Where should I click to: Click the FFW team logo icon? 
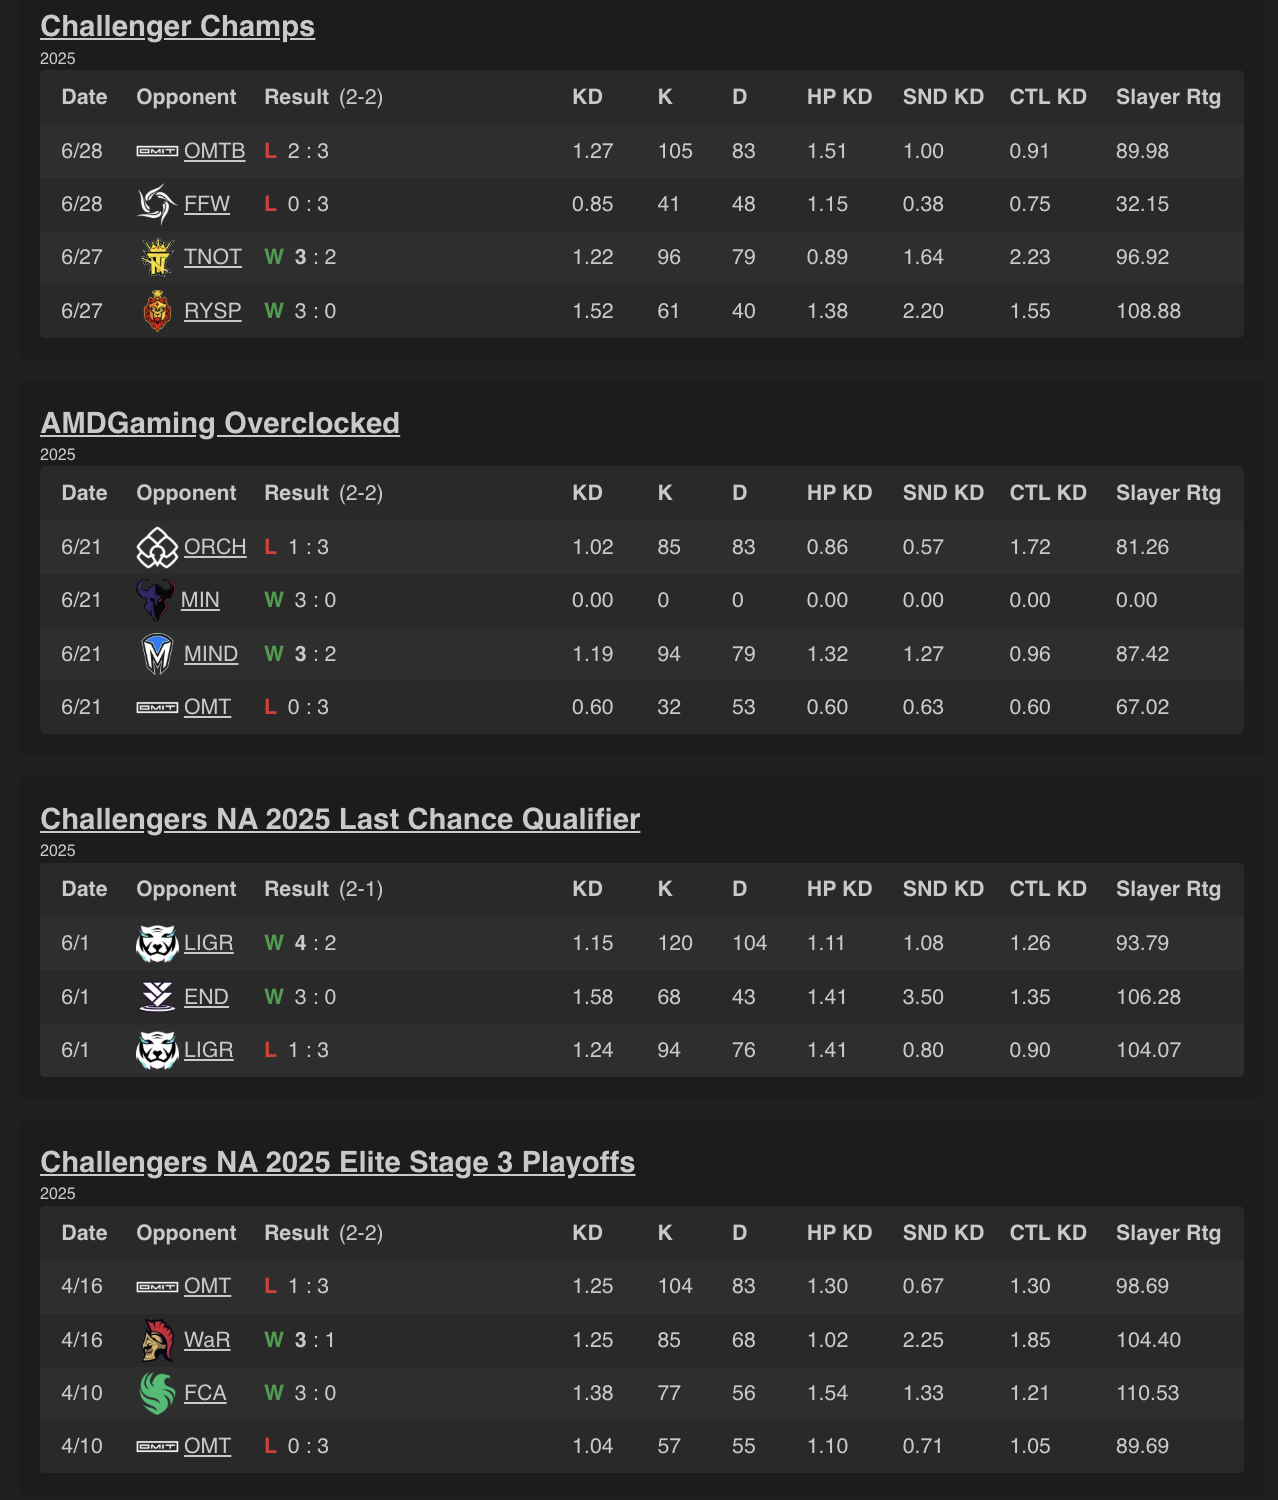click(x=157, y=204)
